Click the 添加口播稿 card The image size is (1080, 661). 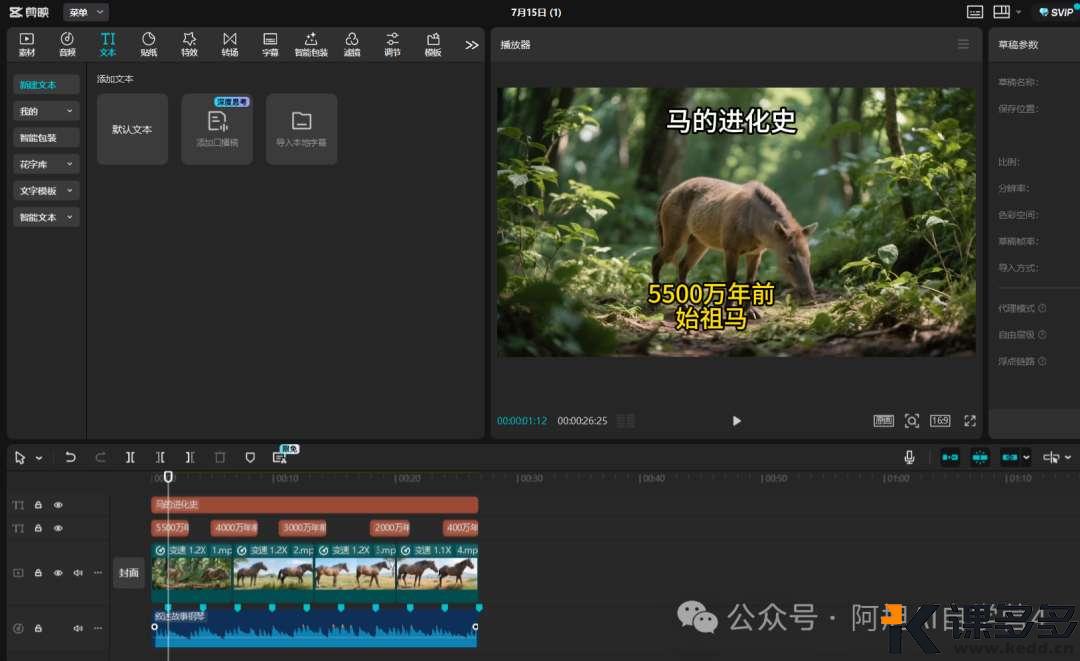point(217,129)
